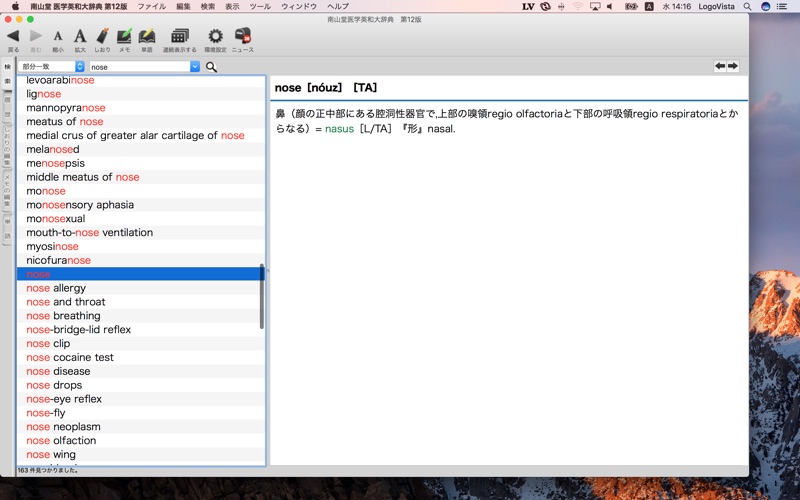Click the AirPlay display icon in menu bar
800x500 pixels.
pos(595,7)
